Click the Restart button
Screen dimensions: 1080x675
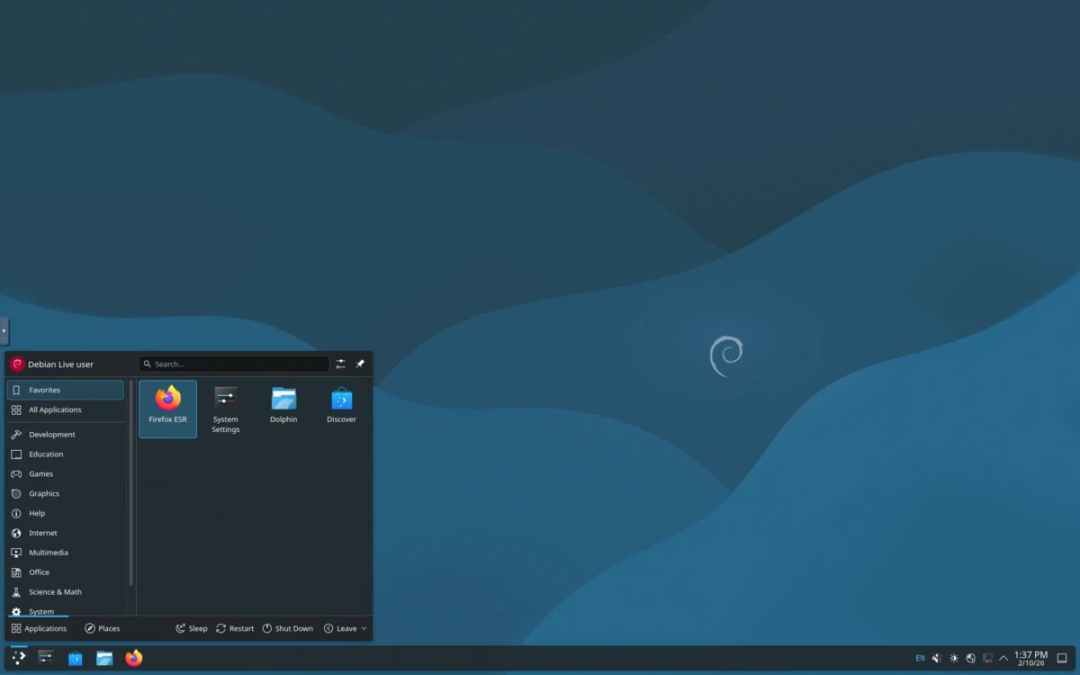point(235,628)
